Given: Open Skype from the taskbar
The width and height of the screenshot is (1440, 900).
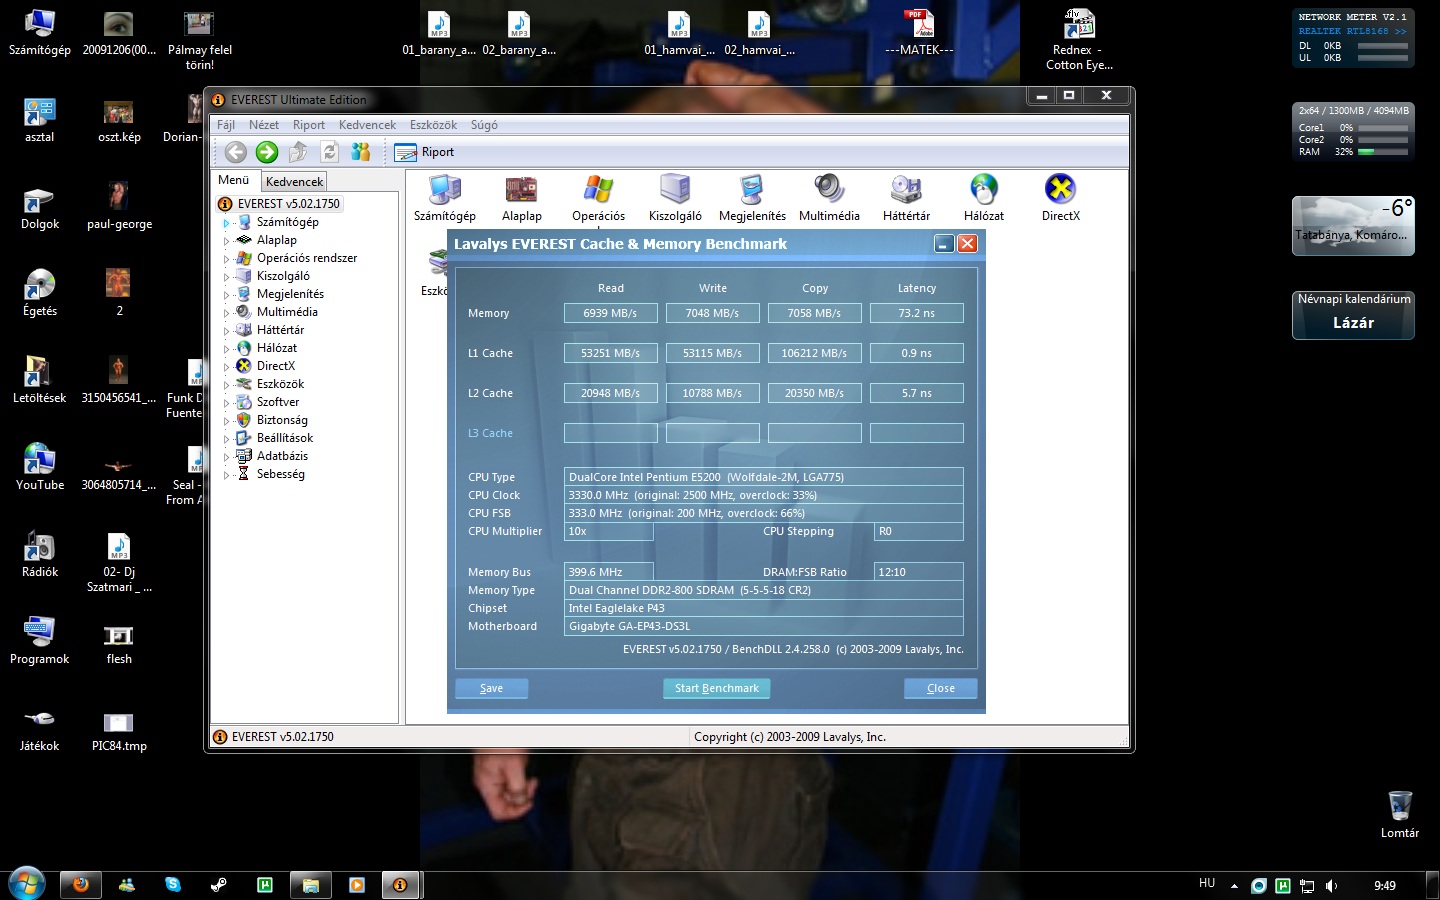Looking at the screenshot, I should coord(173,885).
